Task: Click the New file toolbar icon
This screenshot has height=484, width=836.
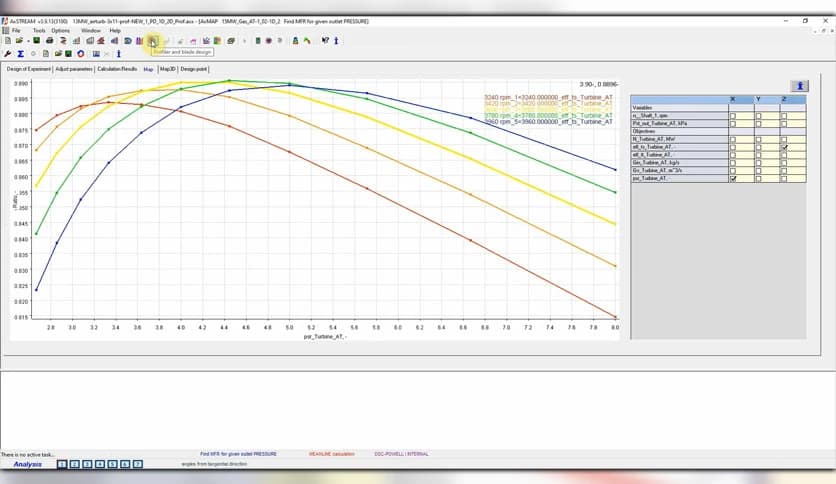Action: tap(8, 41)
